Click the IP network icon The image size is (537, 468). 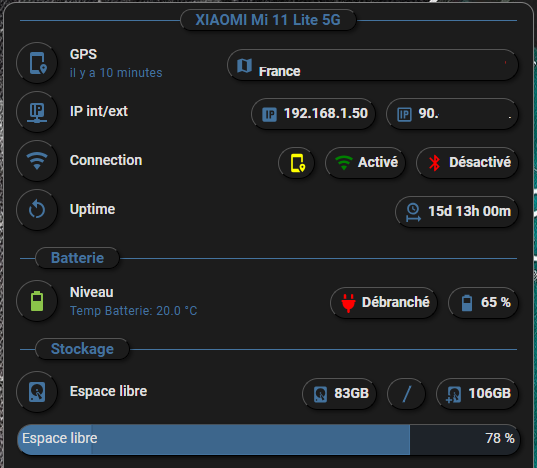pyautogui.click(x=37, y=112)
